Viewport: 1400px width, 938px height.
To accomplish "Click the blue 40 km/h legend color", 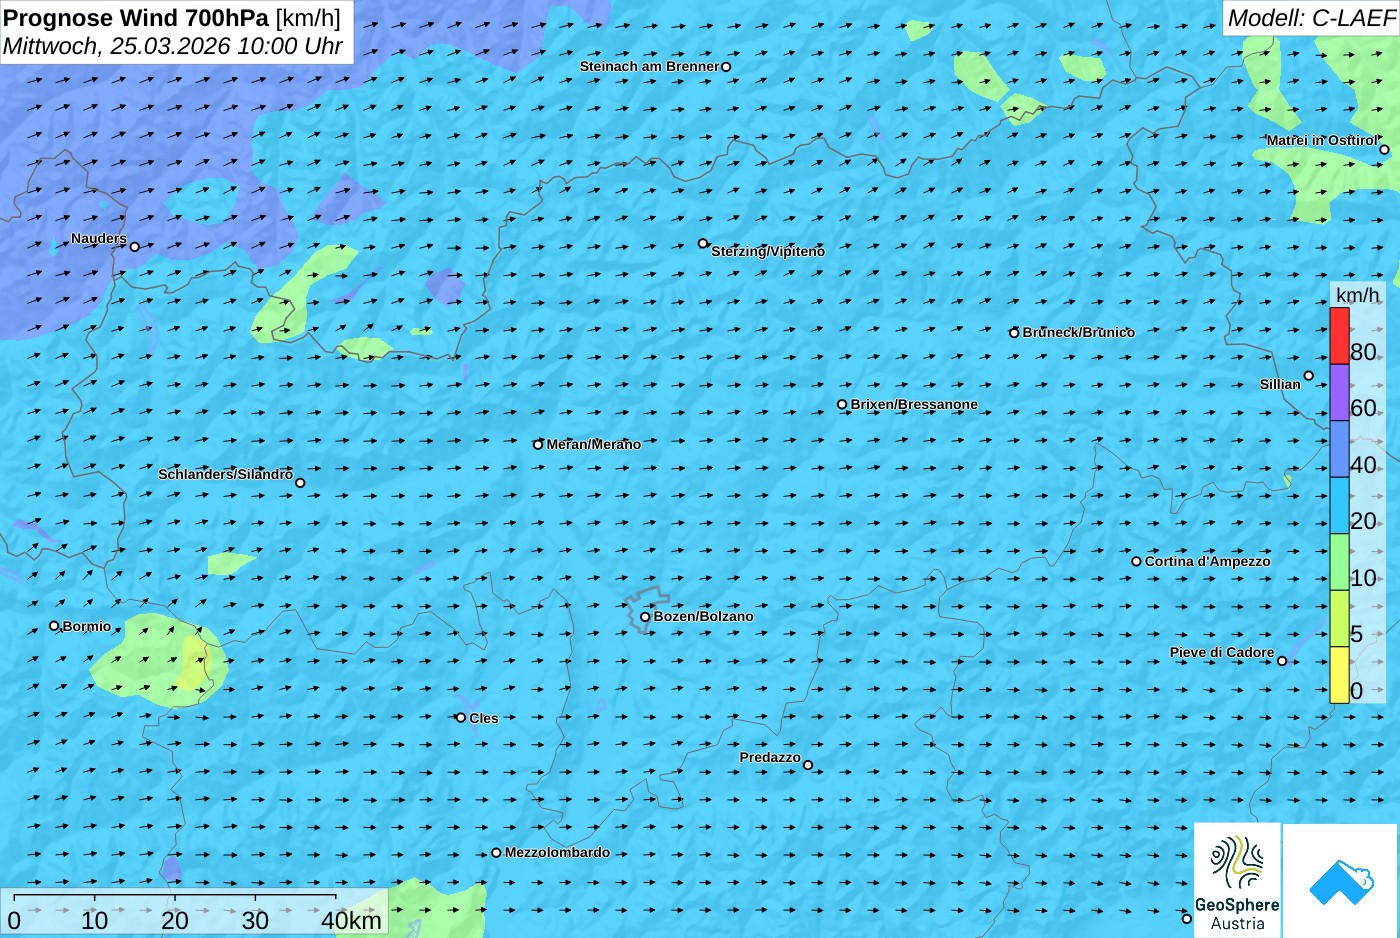I will pyautogui.click(x=1339, y=449).
